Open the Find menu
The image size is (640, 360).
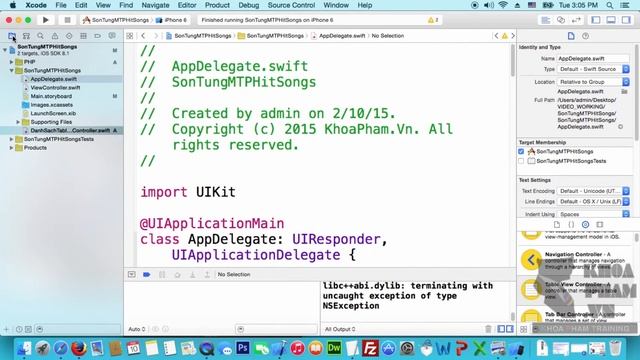point(126,5)
